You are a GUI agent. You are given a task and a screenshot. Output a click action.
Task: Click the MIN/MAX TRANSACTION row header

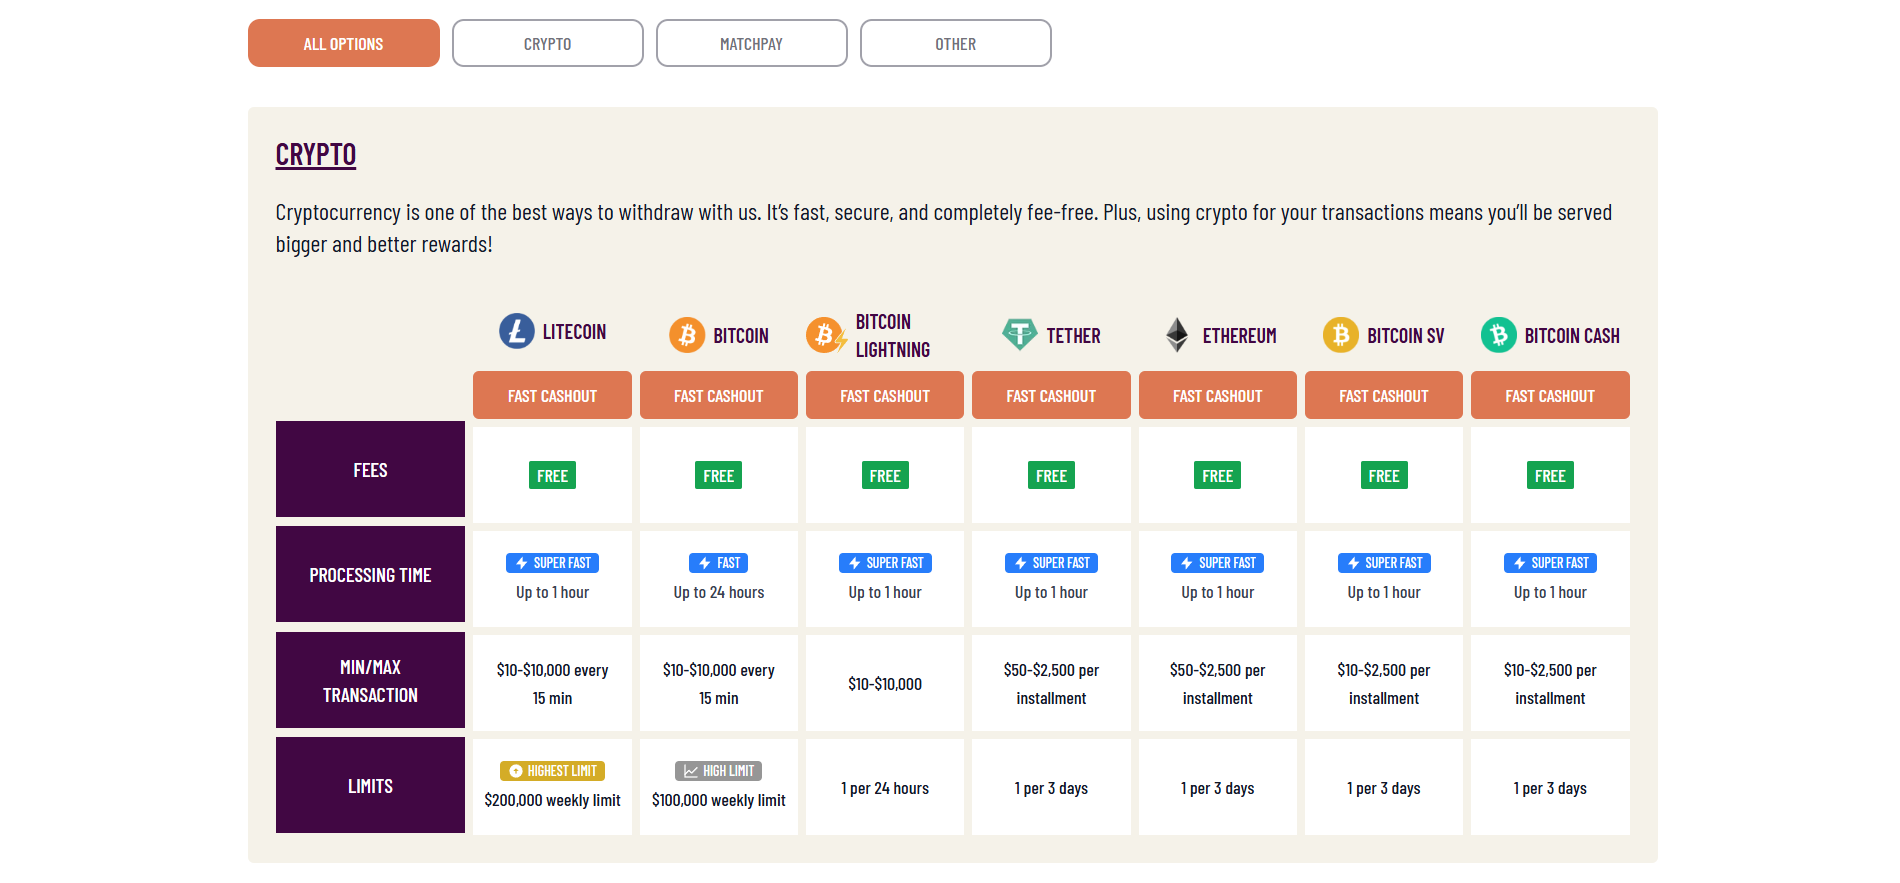point(370,680)
